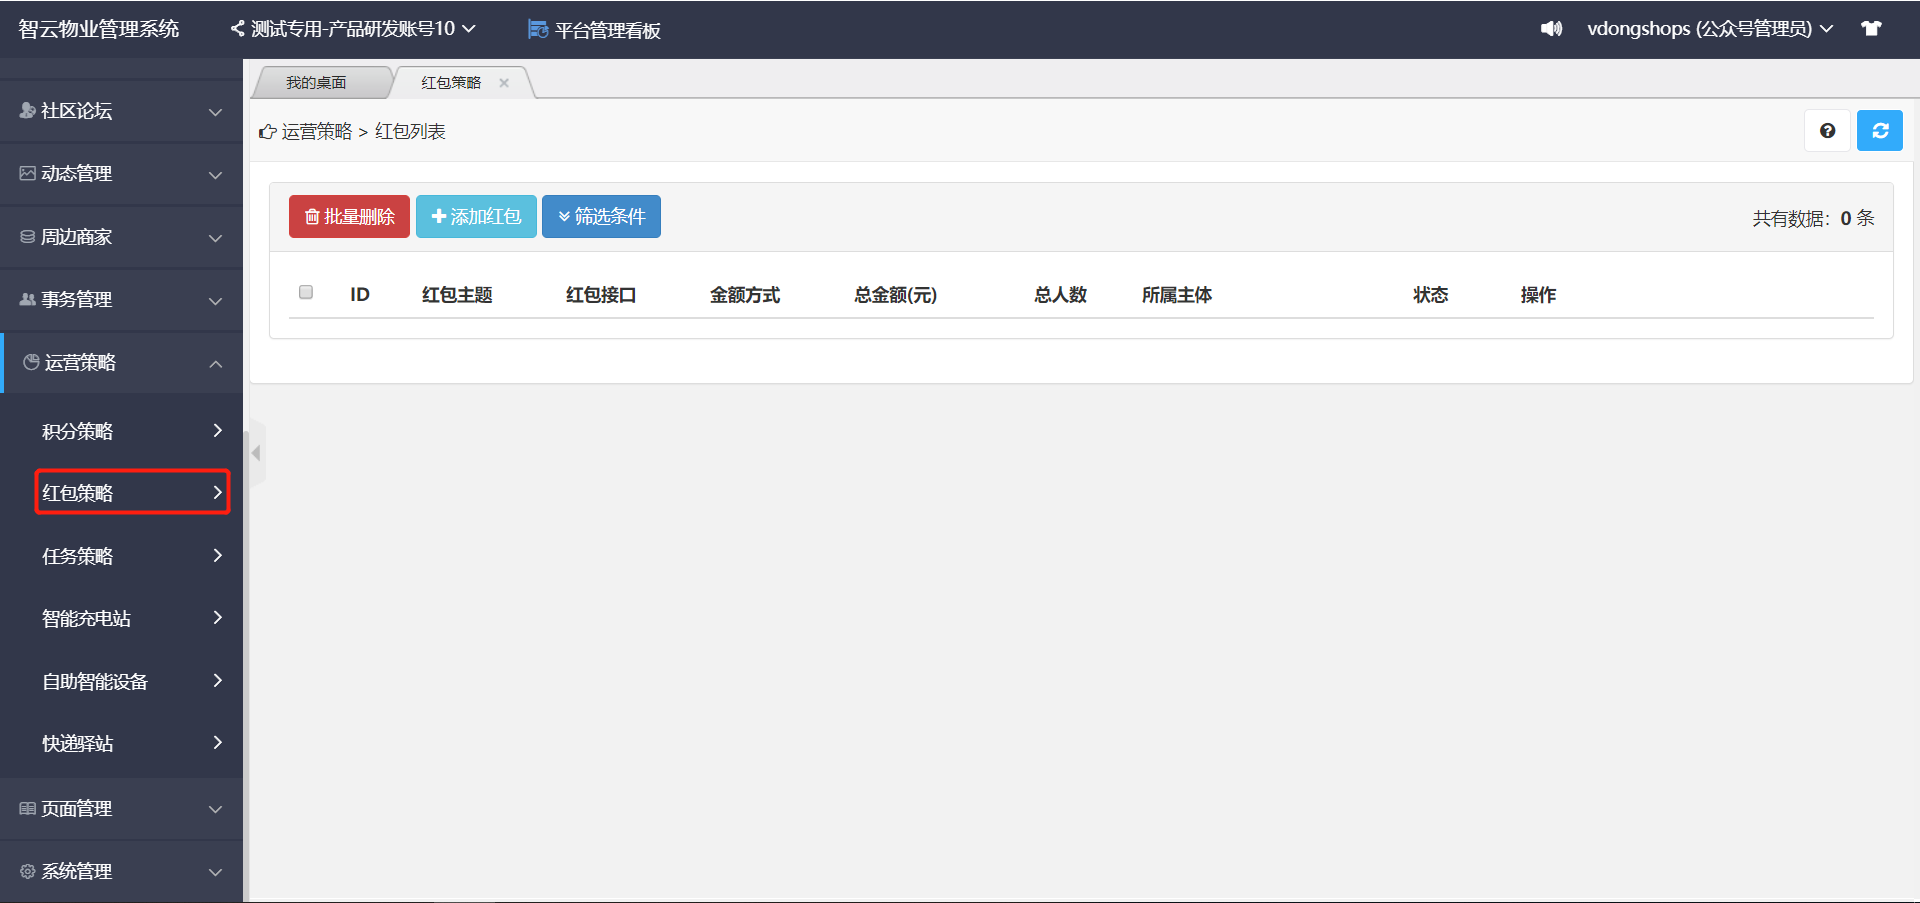Close the 红包策略 tab

[504, 83]
